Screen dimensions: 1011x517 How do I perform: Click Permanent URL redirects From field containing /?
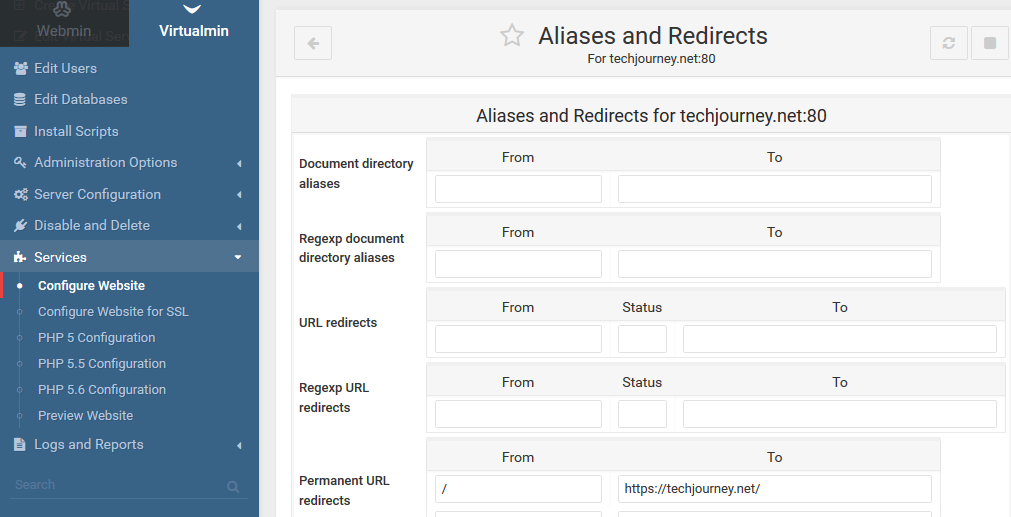coord(518,489)
